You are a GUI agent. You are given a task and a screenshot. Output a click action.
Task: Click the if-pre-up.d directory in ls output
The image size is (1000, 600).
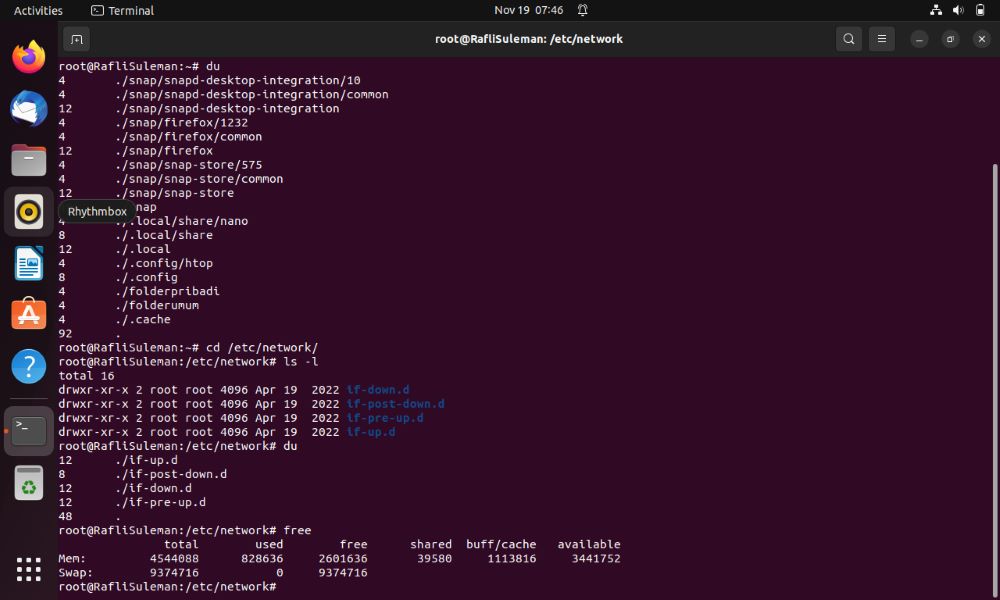[385, 418]
